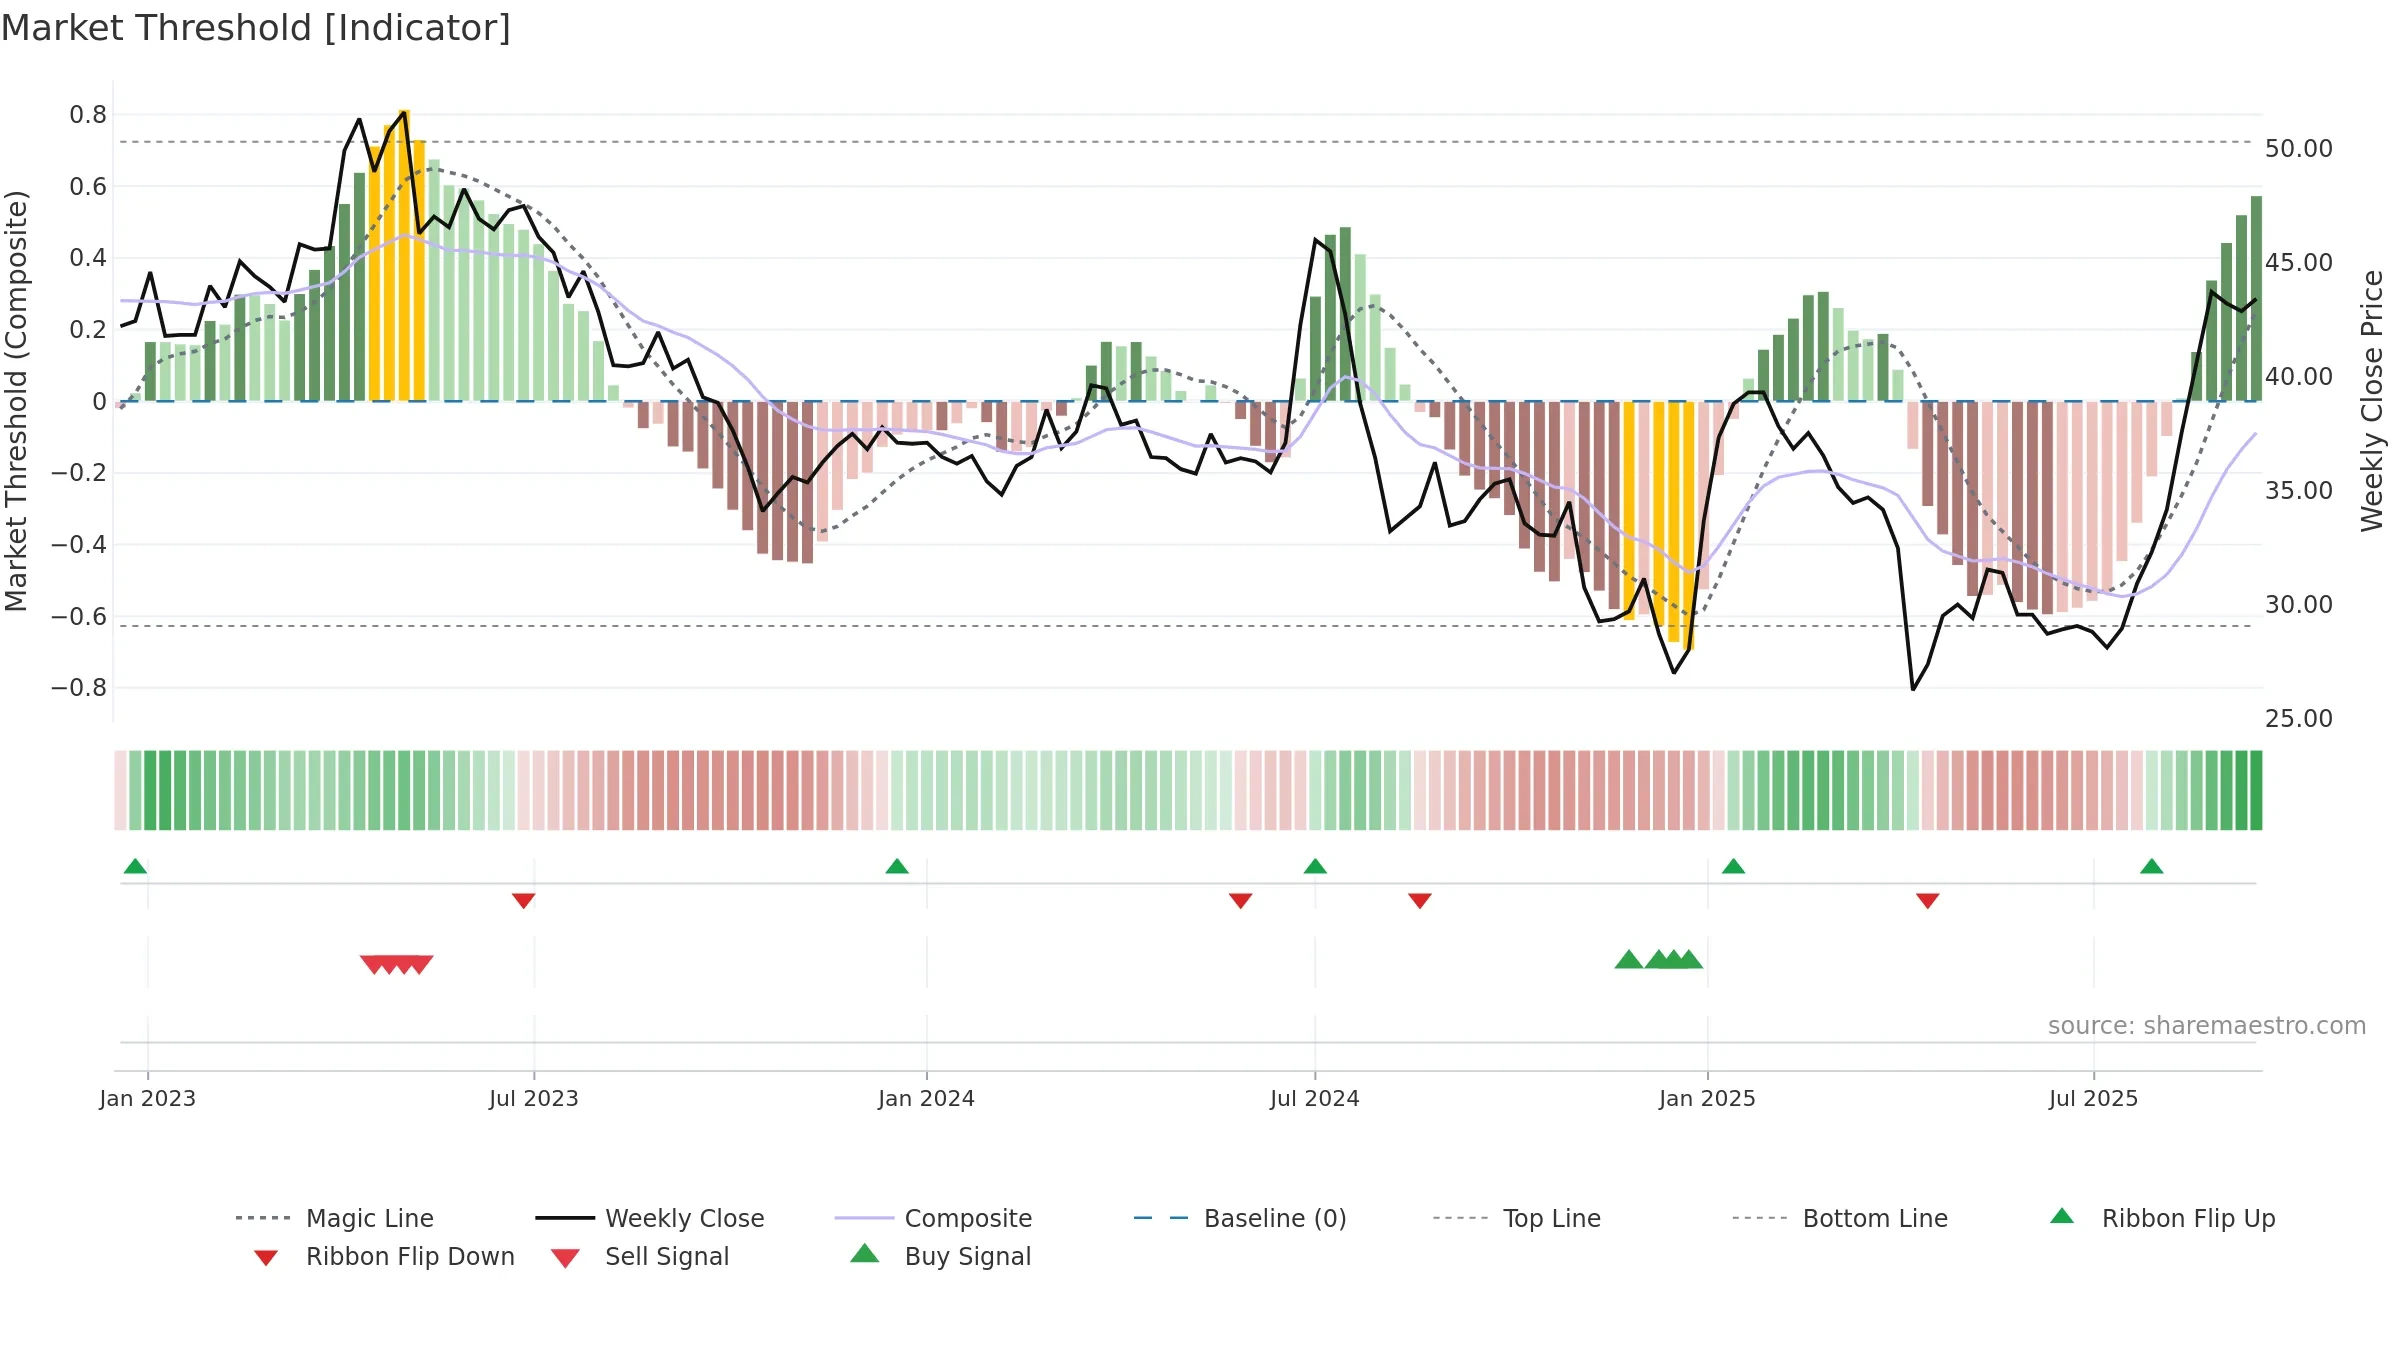The image size is (2400, 1350).
Task: Click the Ribbon Flip Up marker at Jul 2024
Action: (x=1315, y=866)
